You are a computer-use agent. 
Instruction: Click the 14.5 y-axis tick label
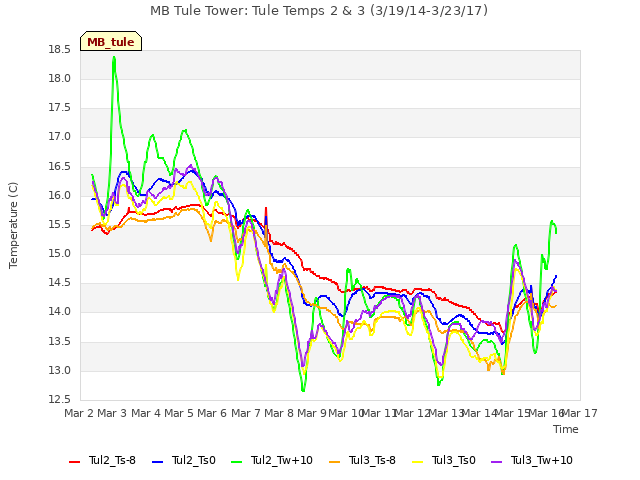coord(60,283)
